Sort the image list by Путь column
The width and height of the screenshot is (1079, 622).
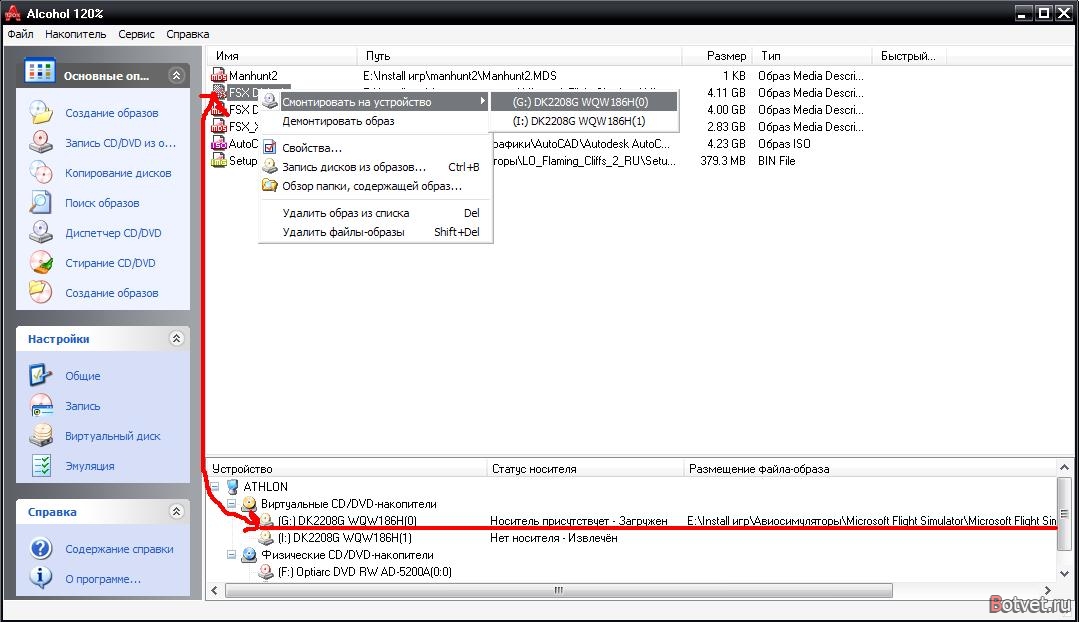pyautogui.click(x=519, y=56)
